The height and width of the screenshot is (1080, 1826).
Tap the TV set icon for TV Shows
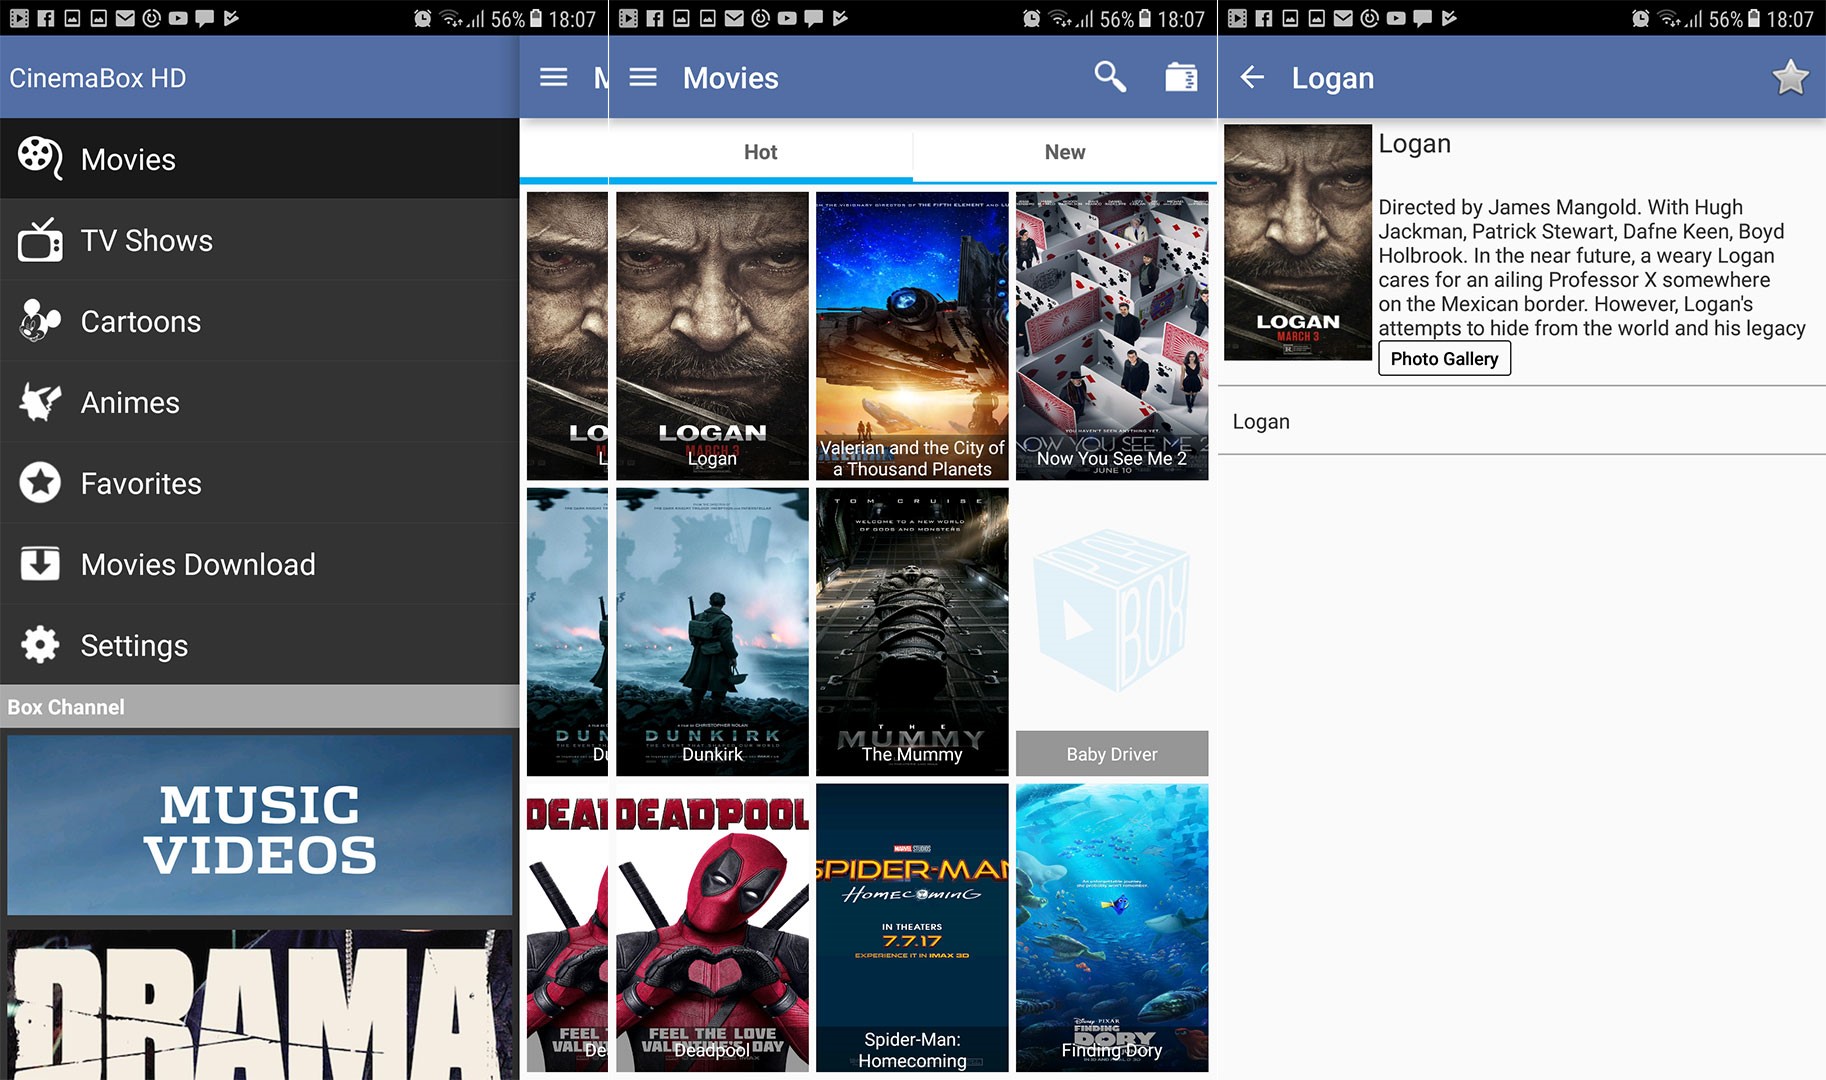[40, 240]
